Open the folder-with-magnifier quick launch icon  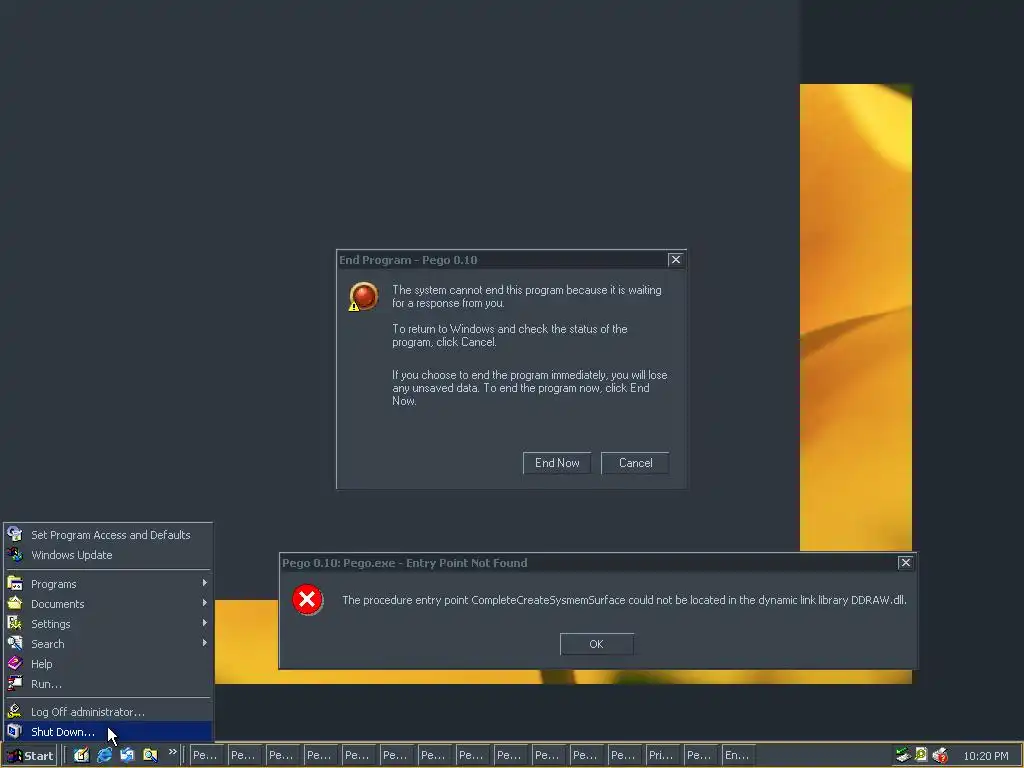coord(150,755)
